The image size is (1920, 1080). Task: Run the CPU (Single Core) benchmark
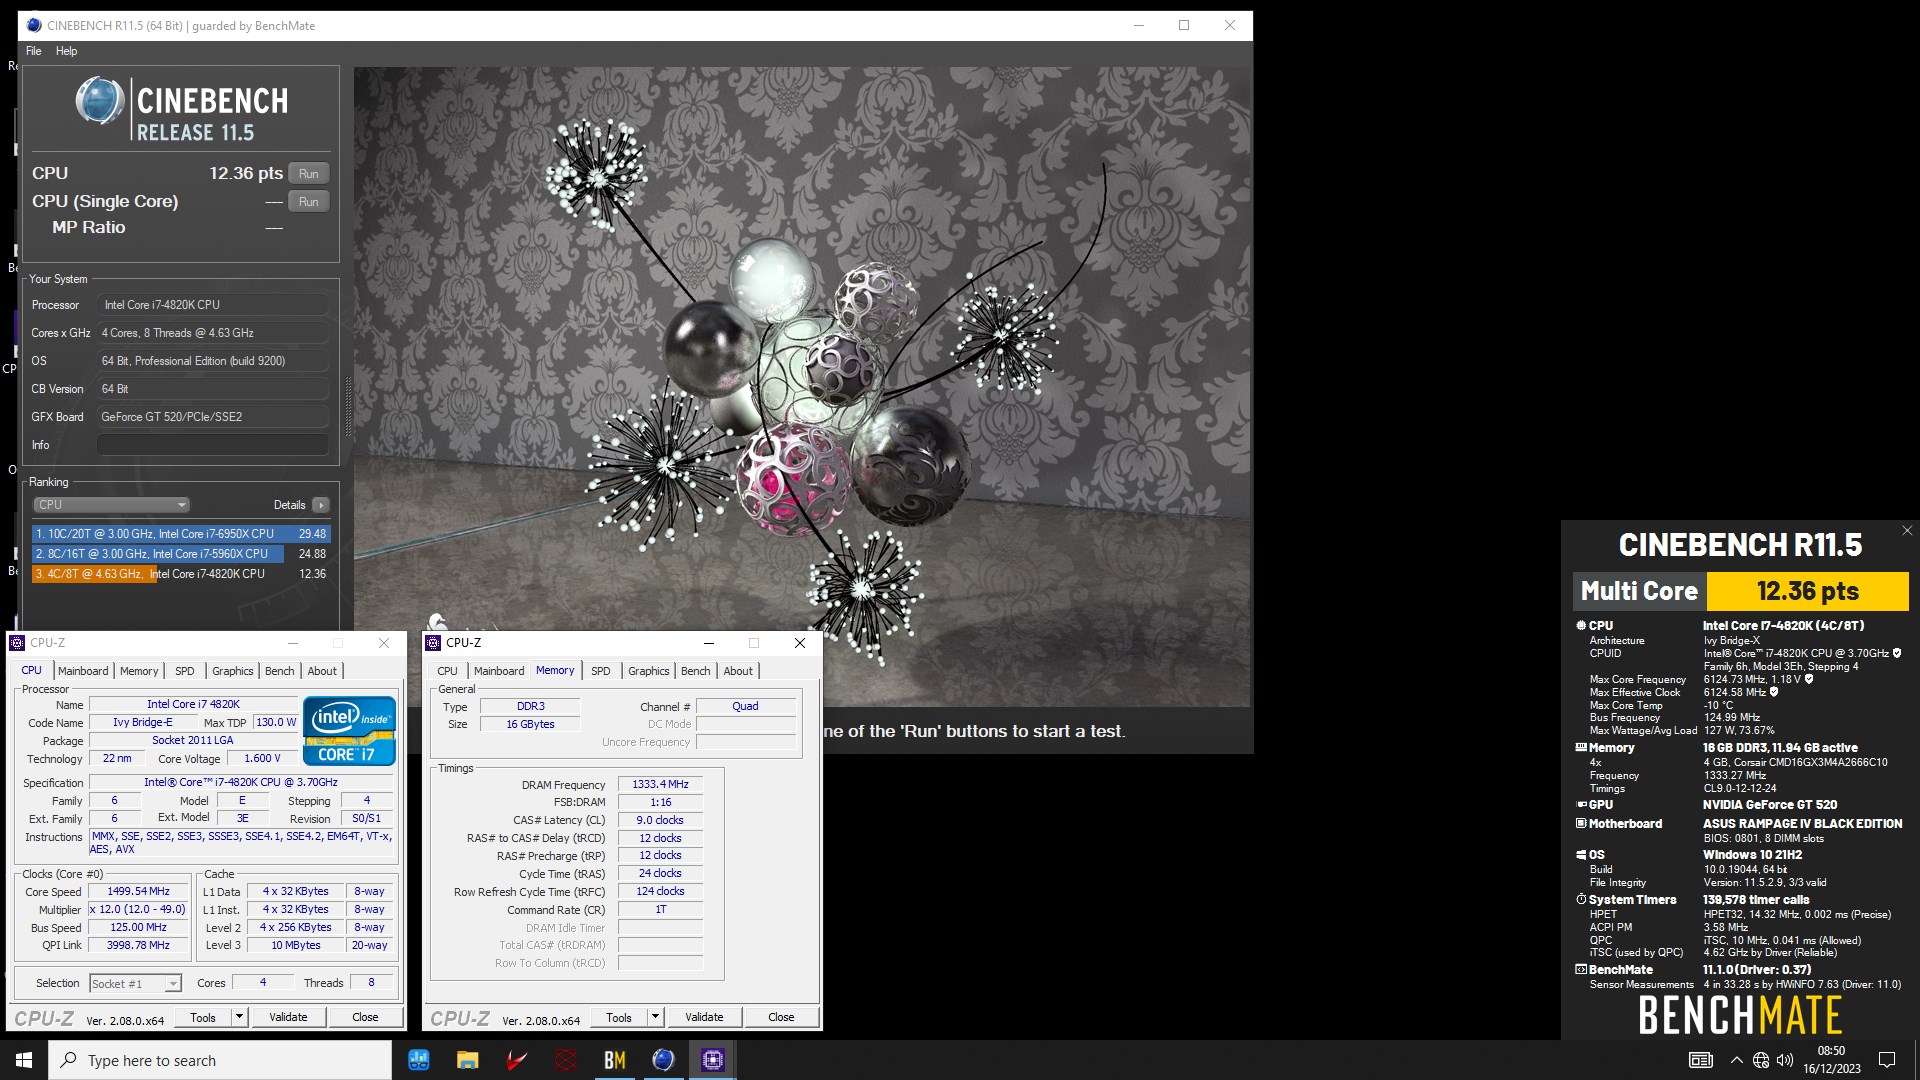[x=308, y=202]
